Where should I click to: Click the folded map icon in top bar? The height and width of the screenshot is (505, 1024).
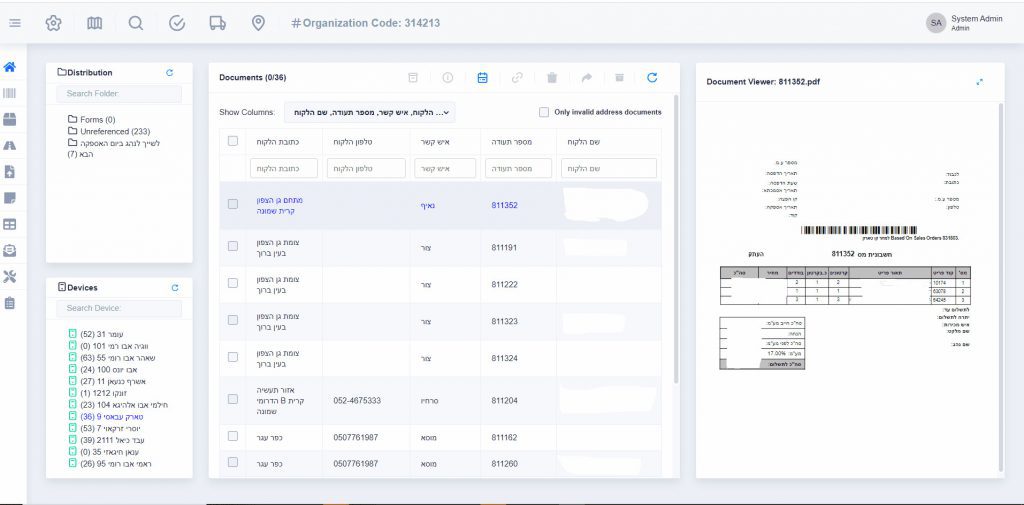pyautogui.click(x=94, y=23)
